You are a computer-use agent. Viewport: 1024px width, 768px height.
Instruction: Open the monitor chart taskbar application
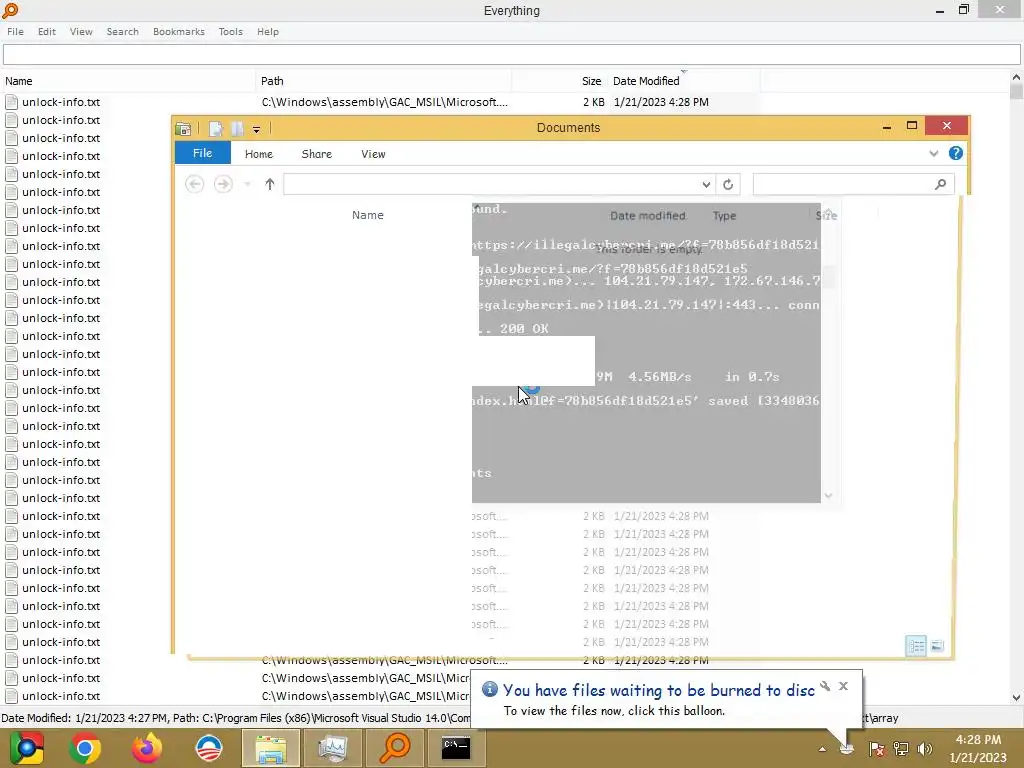point(332,748)
